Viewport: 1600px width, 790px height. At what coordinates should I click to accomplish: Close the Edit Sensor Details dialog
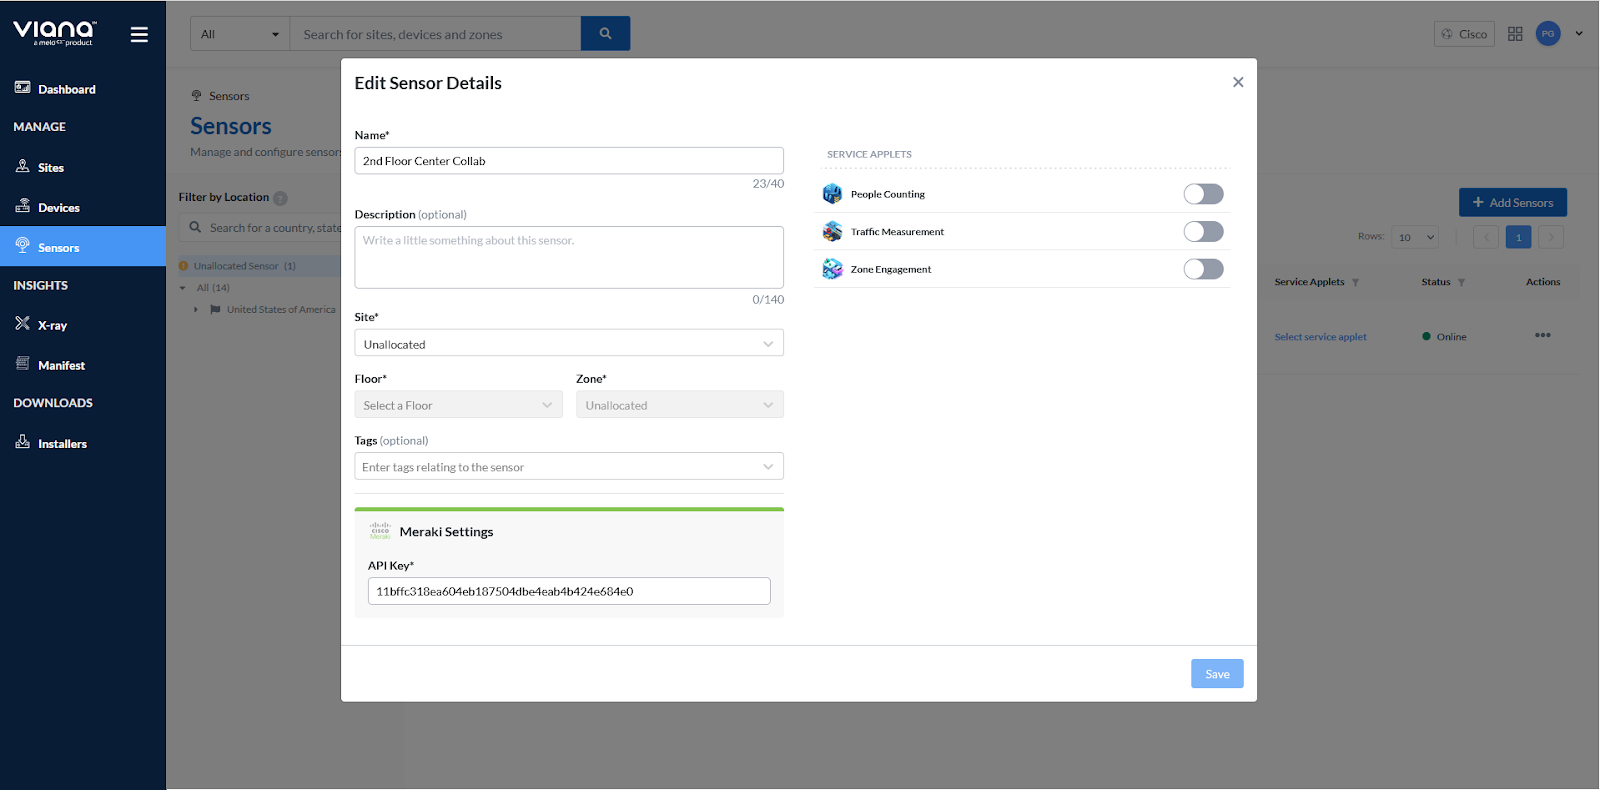click(1238, 82)
